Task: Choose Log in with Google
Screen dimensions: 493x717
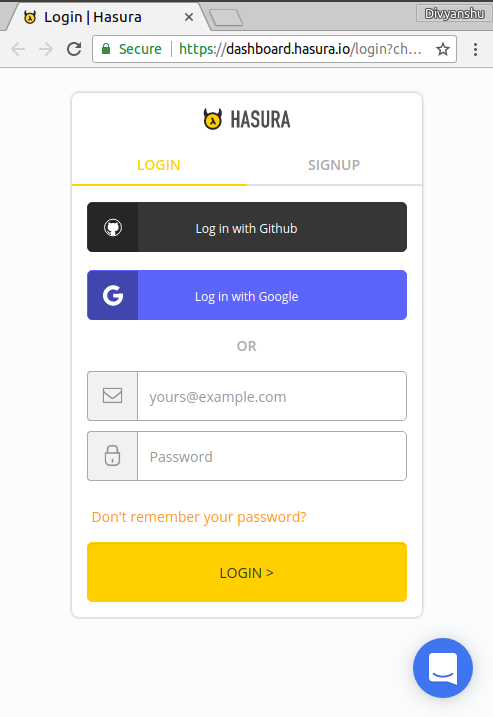Action: 247,295
